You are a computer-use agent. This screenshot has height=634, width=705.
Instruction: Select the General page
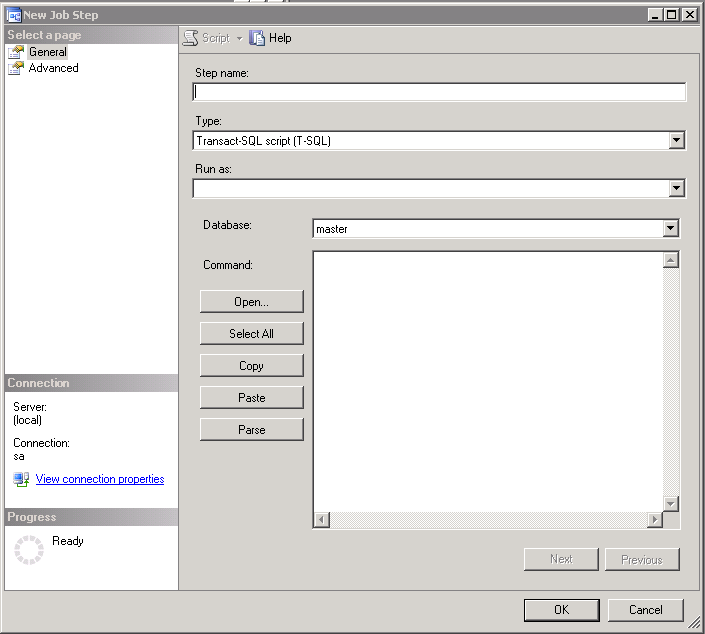[x=48, y=52]
